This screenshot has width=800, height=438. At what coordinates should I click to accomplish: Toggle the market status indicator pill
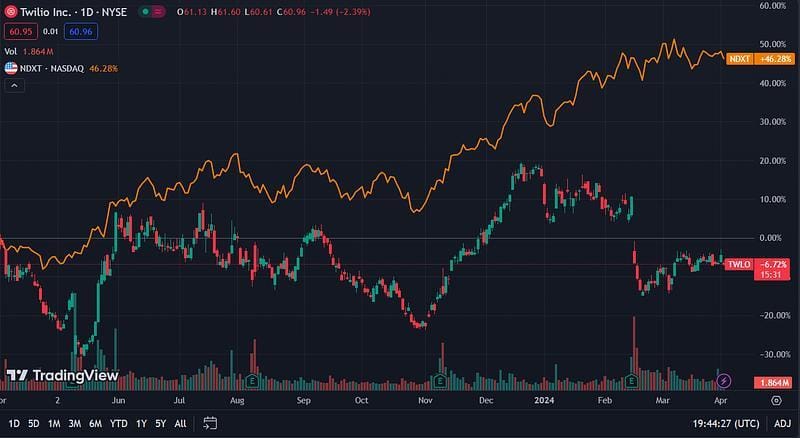[150, 12]
